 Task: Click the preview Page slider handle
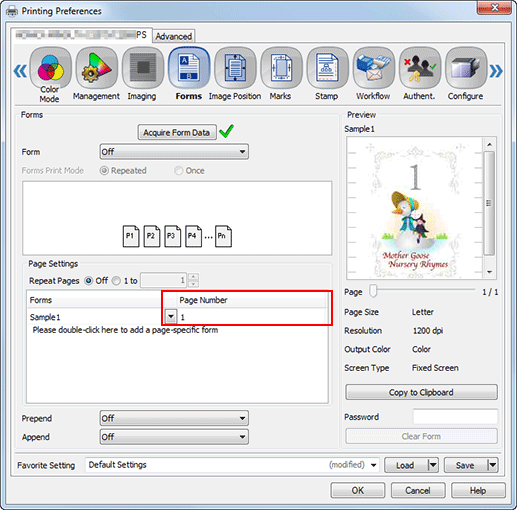click(373, 291)
